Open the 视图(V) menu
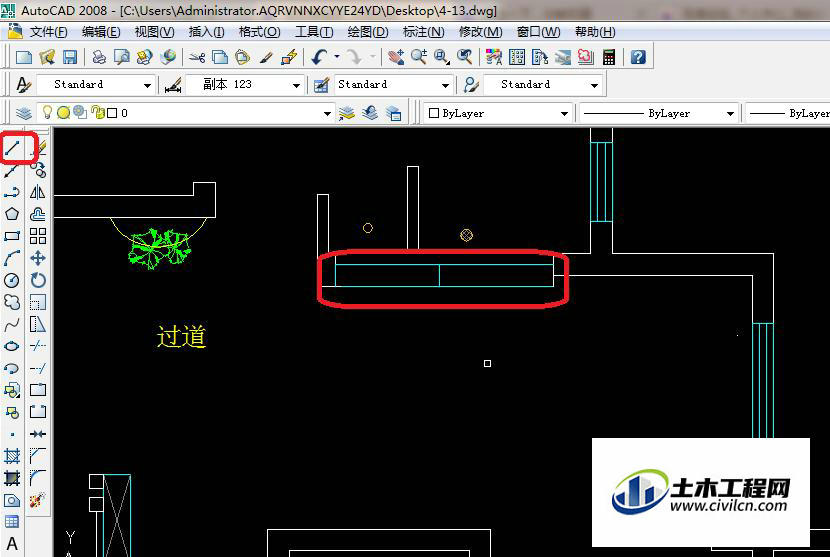830x557 pixels. (154, 32)
